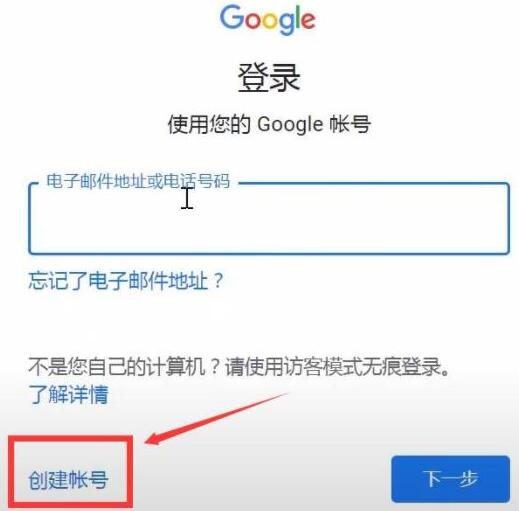Open the 了解详情 link

coord(68,395)
